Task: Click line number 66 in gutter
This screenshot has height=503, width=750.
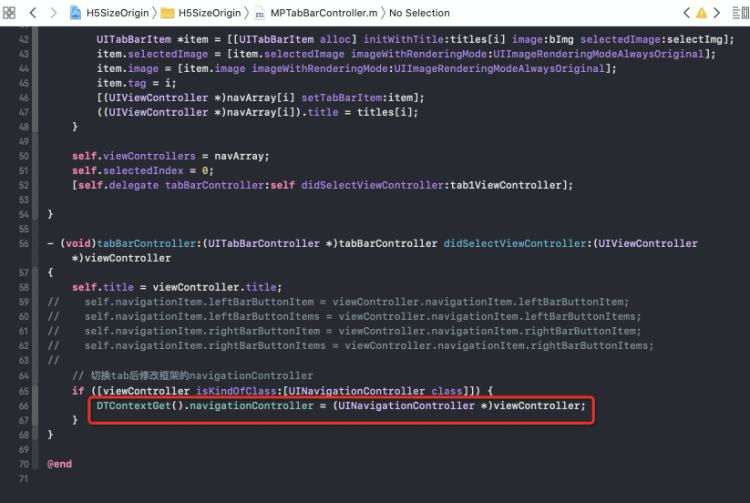Action: (x=24, y=405)
